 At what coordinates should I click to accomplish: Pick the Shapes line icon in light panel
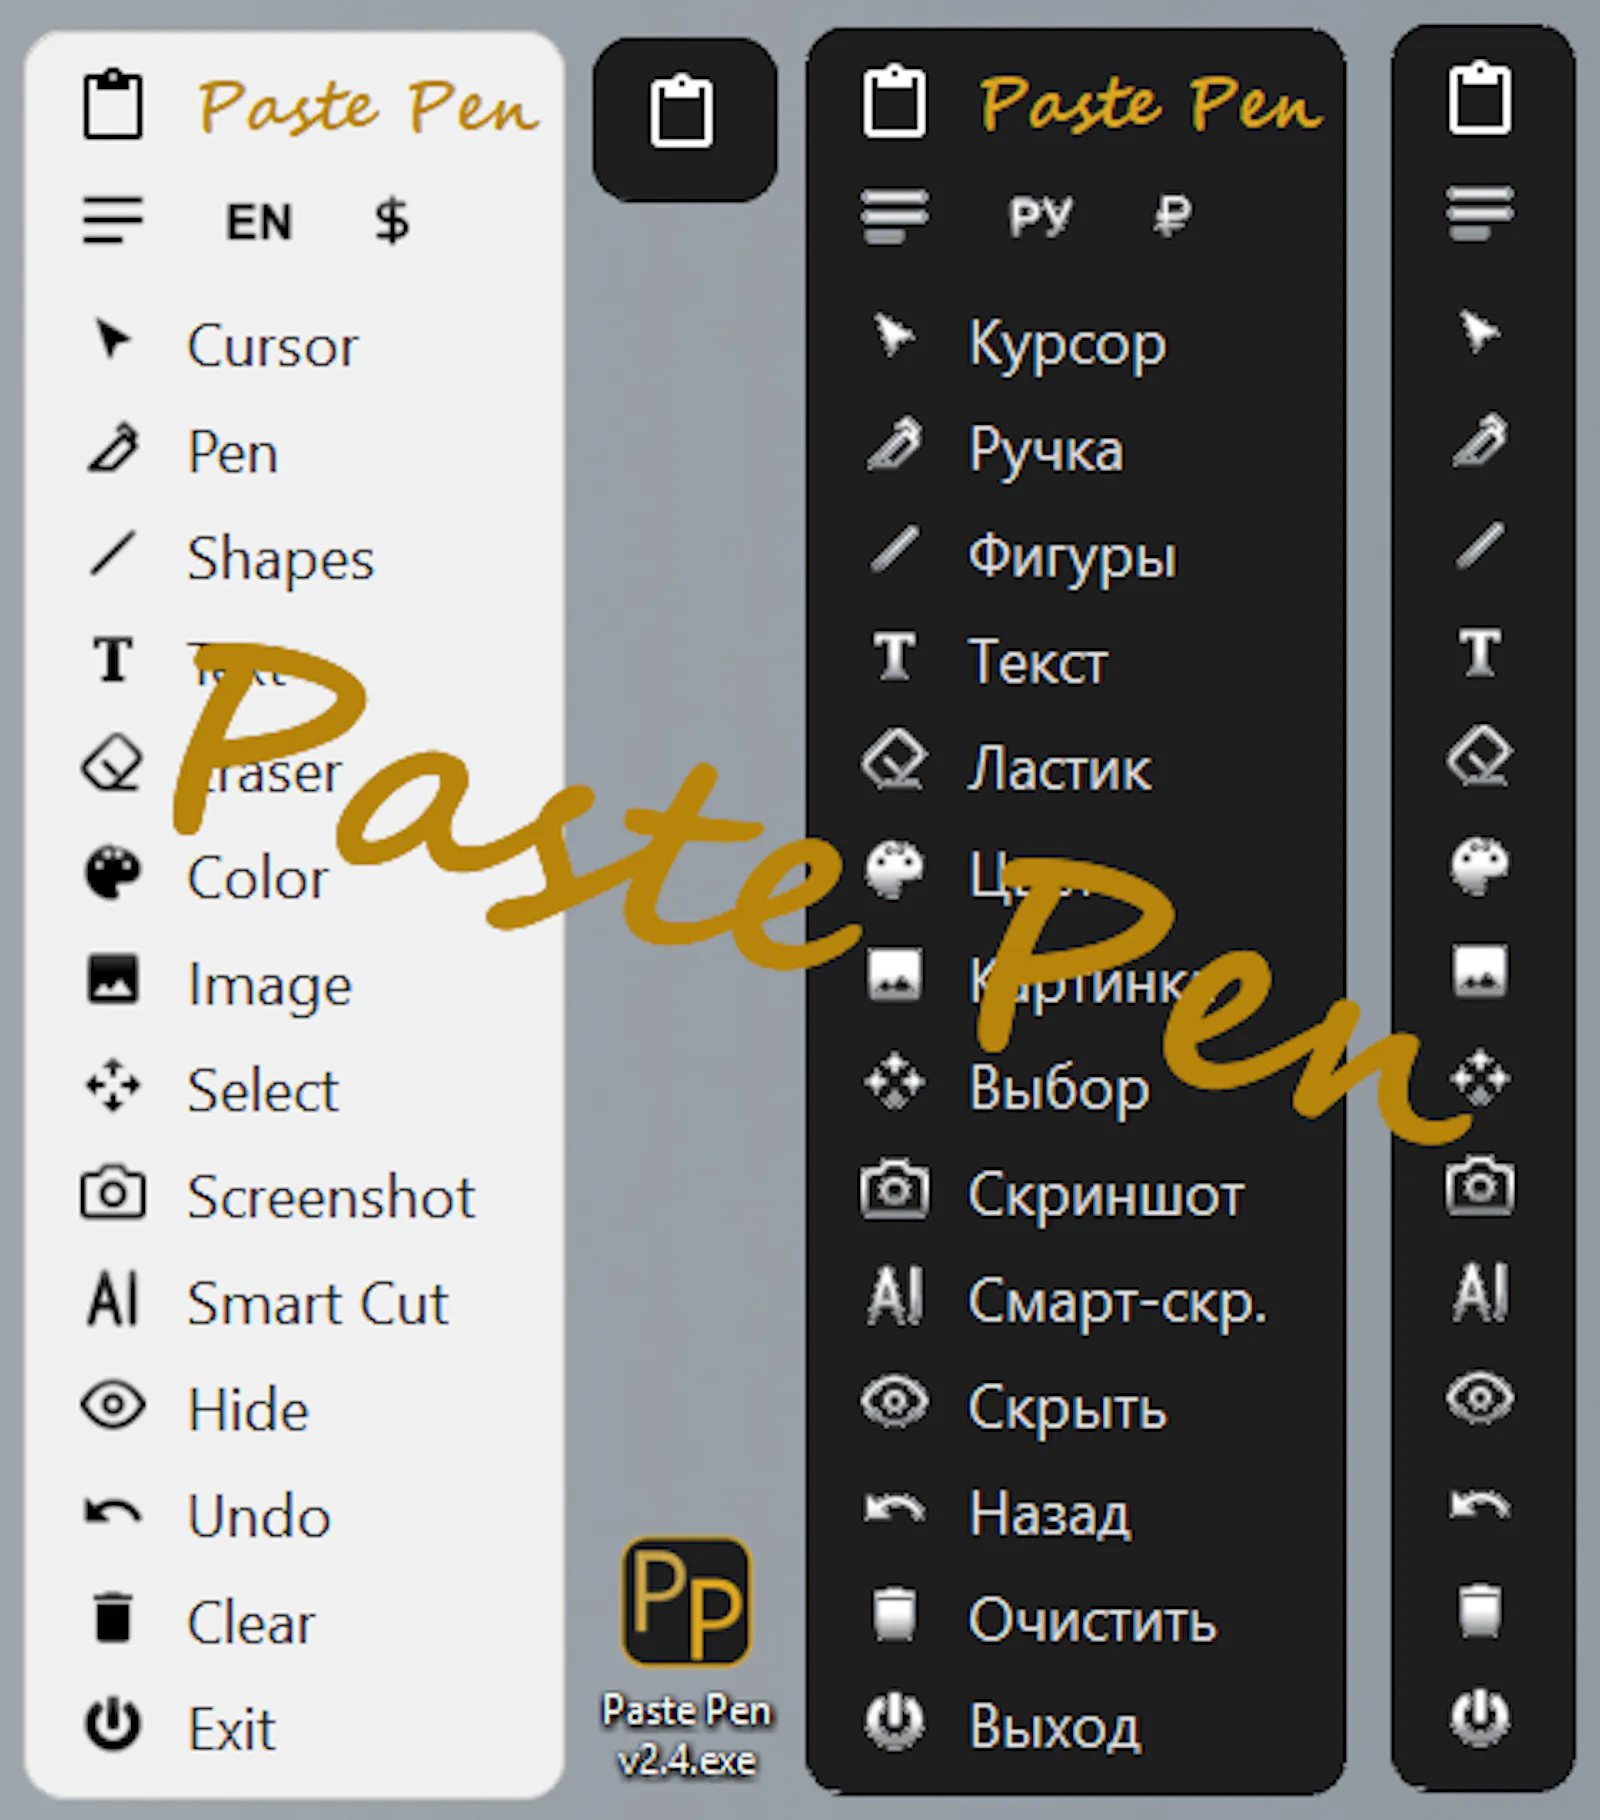pyautogui.click(x=112, y=553)
